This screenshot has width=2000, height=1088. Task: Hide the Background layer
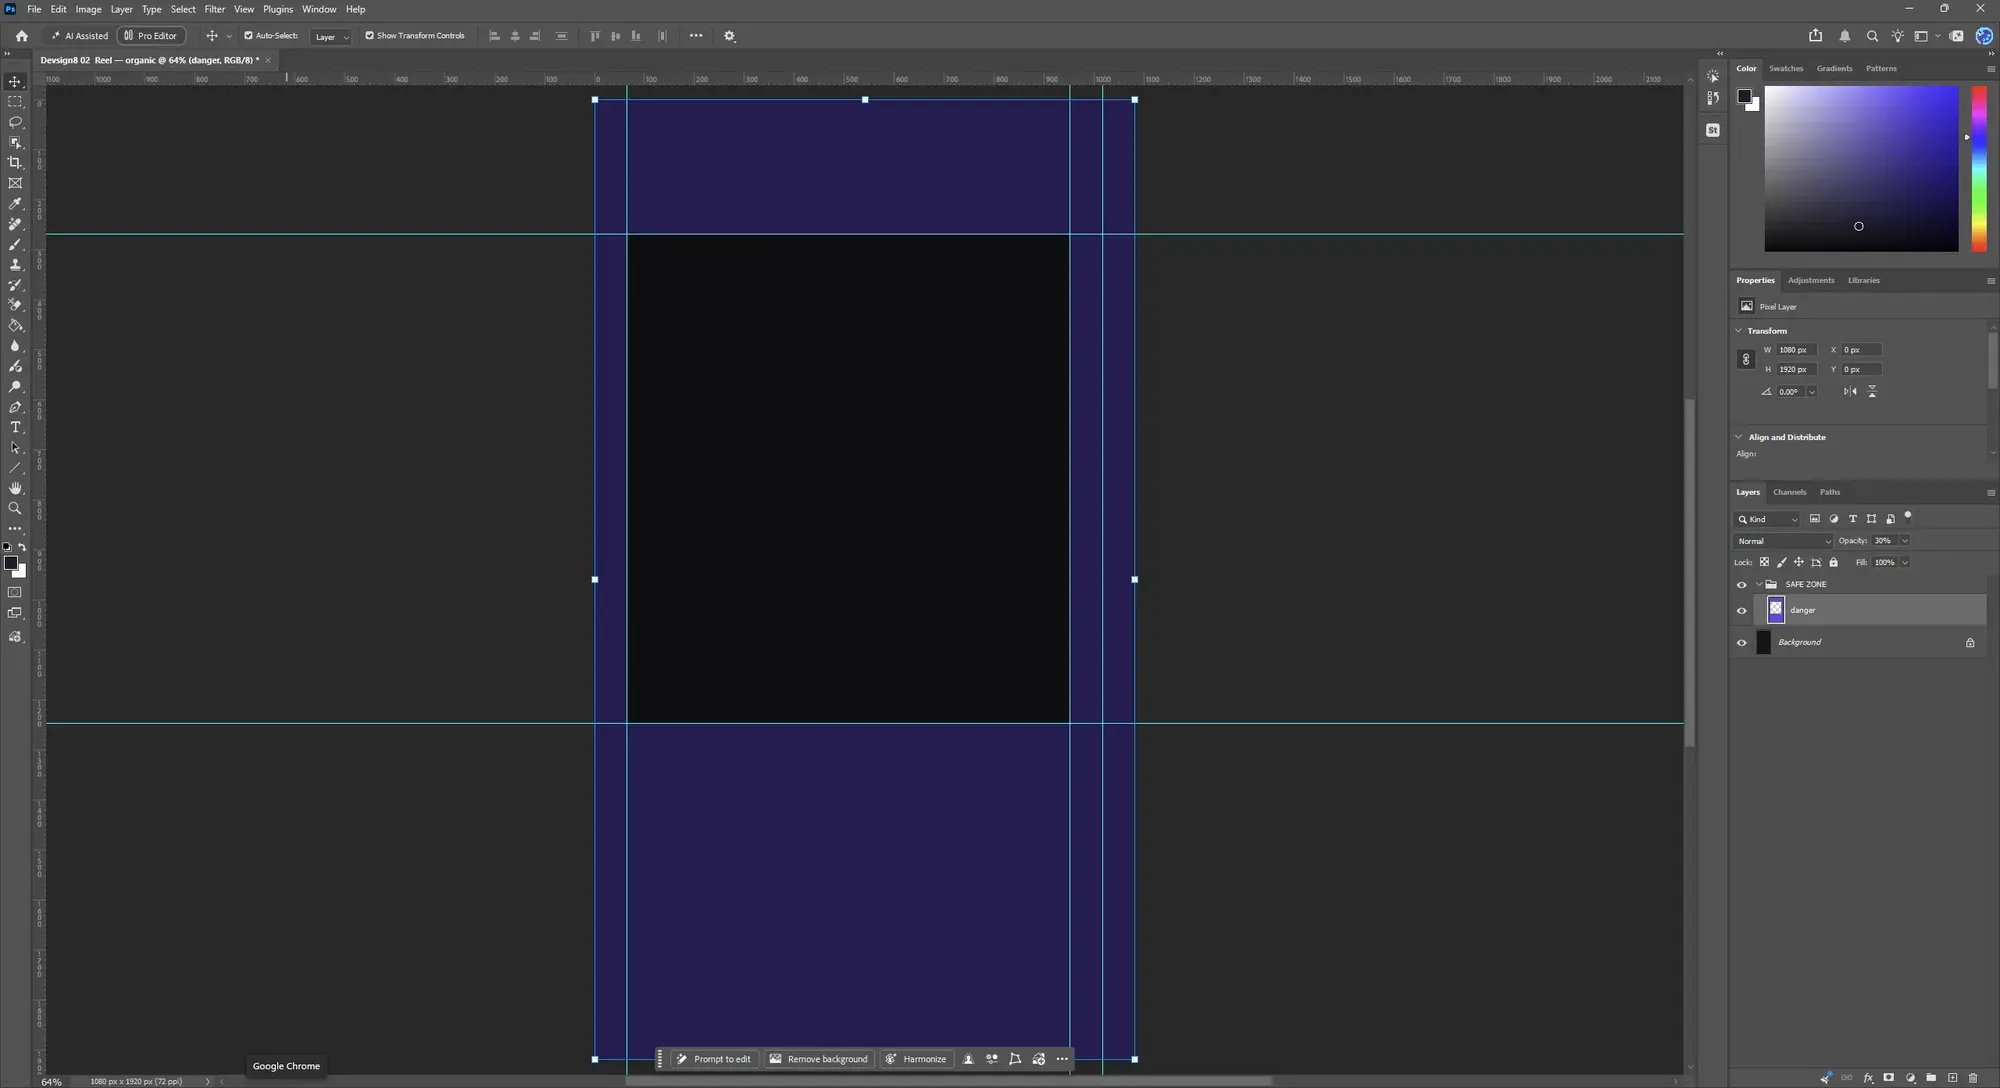point(1742,643)
